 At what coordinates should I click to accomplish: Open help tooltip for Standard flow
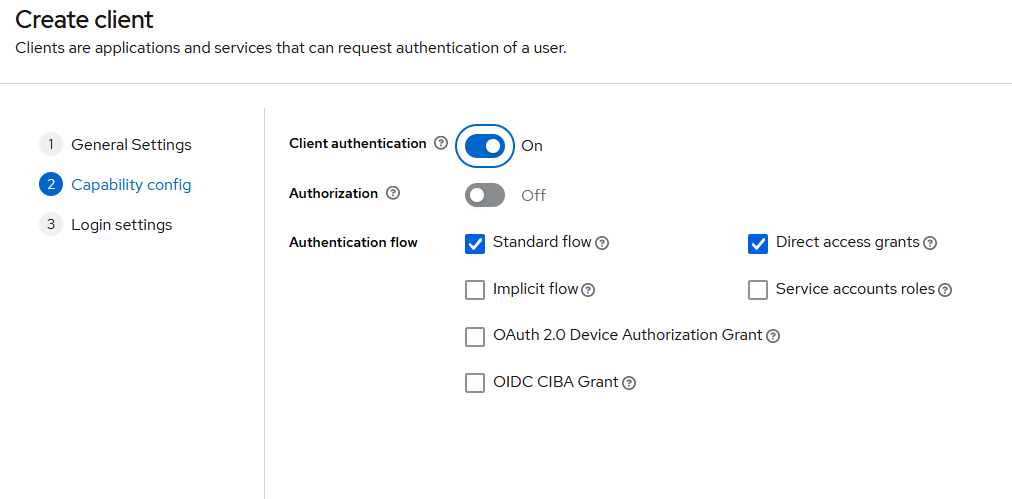(602, 243)
